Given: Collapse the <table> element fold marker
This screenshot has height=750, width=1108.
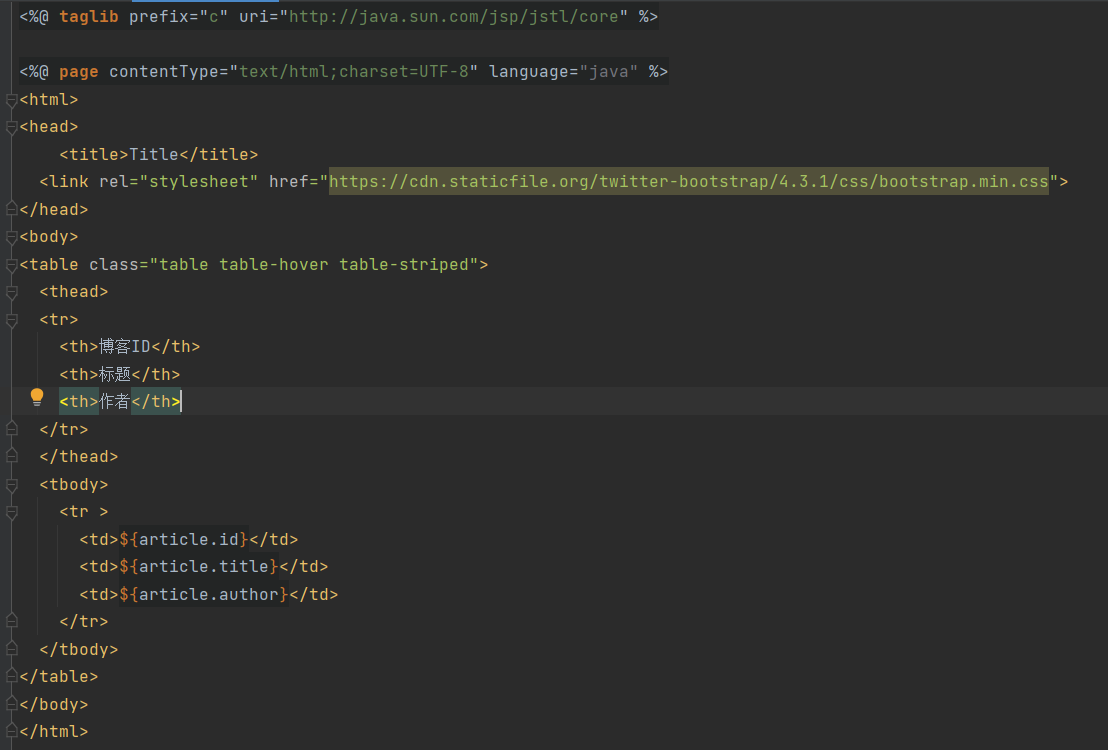Looking at the screenshot, I should 11,265.
